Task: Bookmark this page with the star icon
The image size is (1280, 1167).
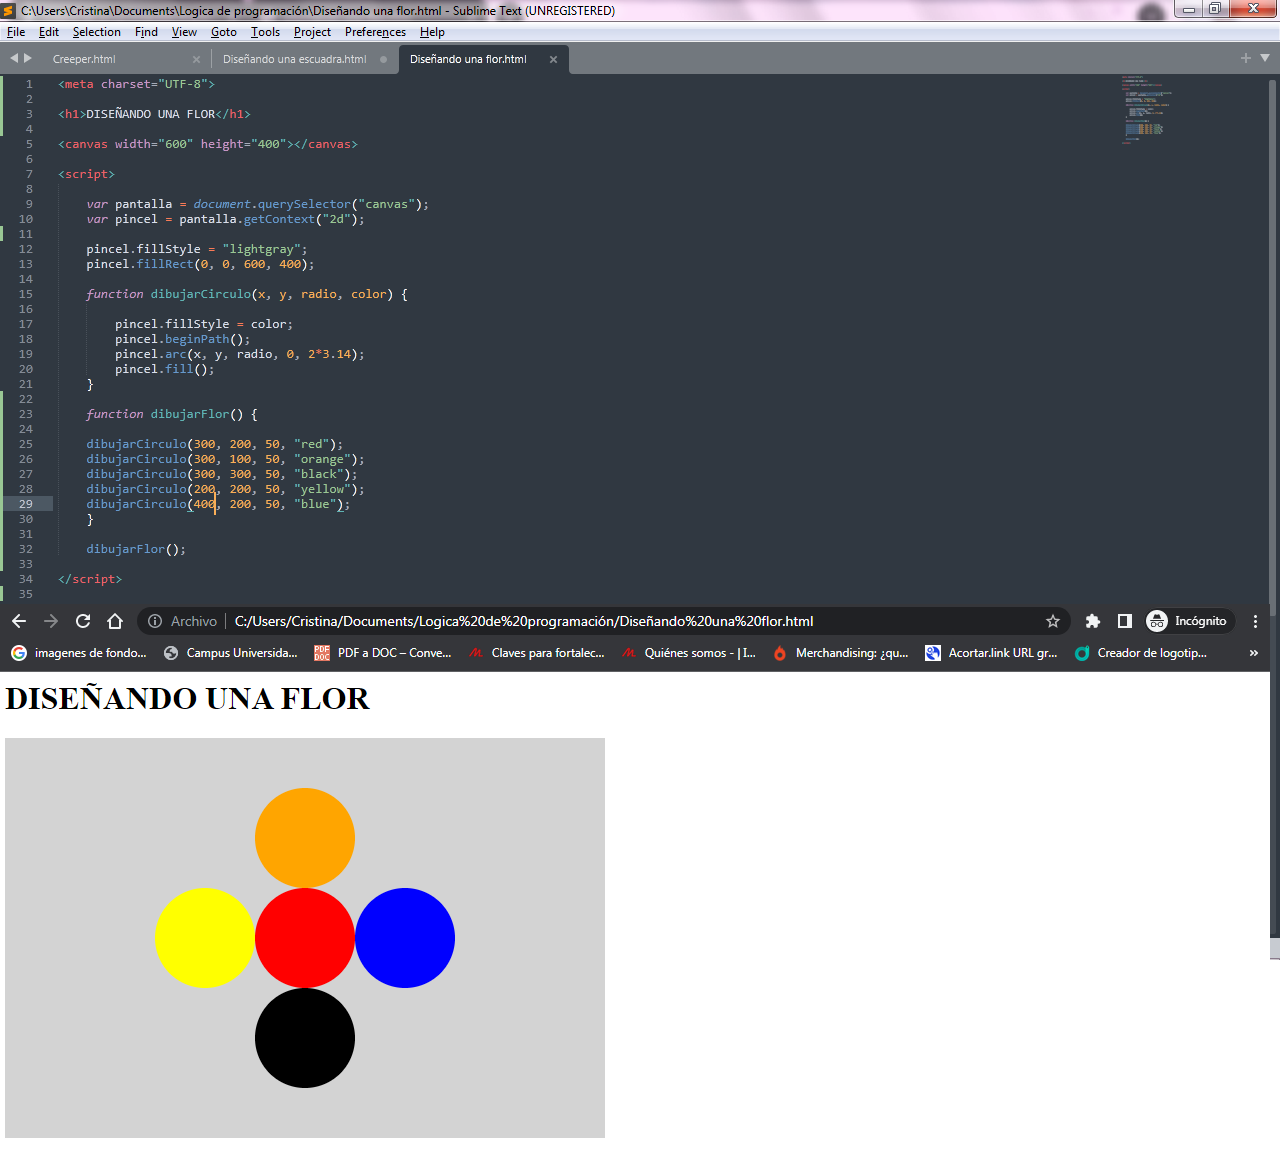Action: click(1053, 621)
